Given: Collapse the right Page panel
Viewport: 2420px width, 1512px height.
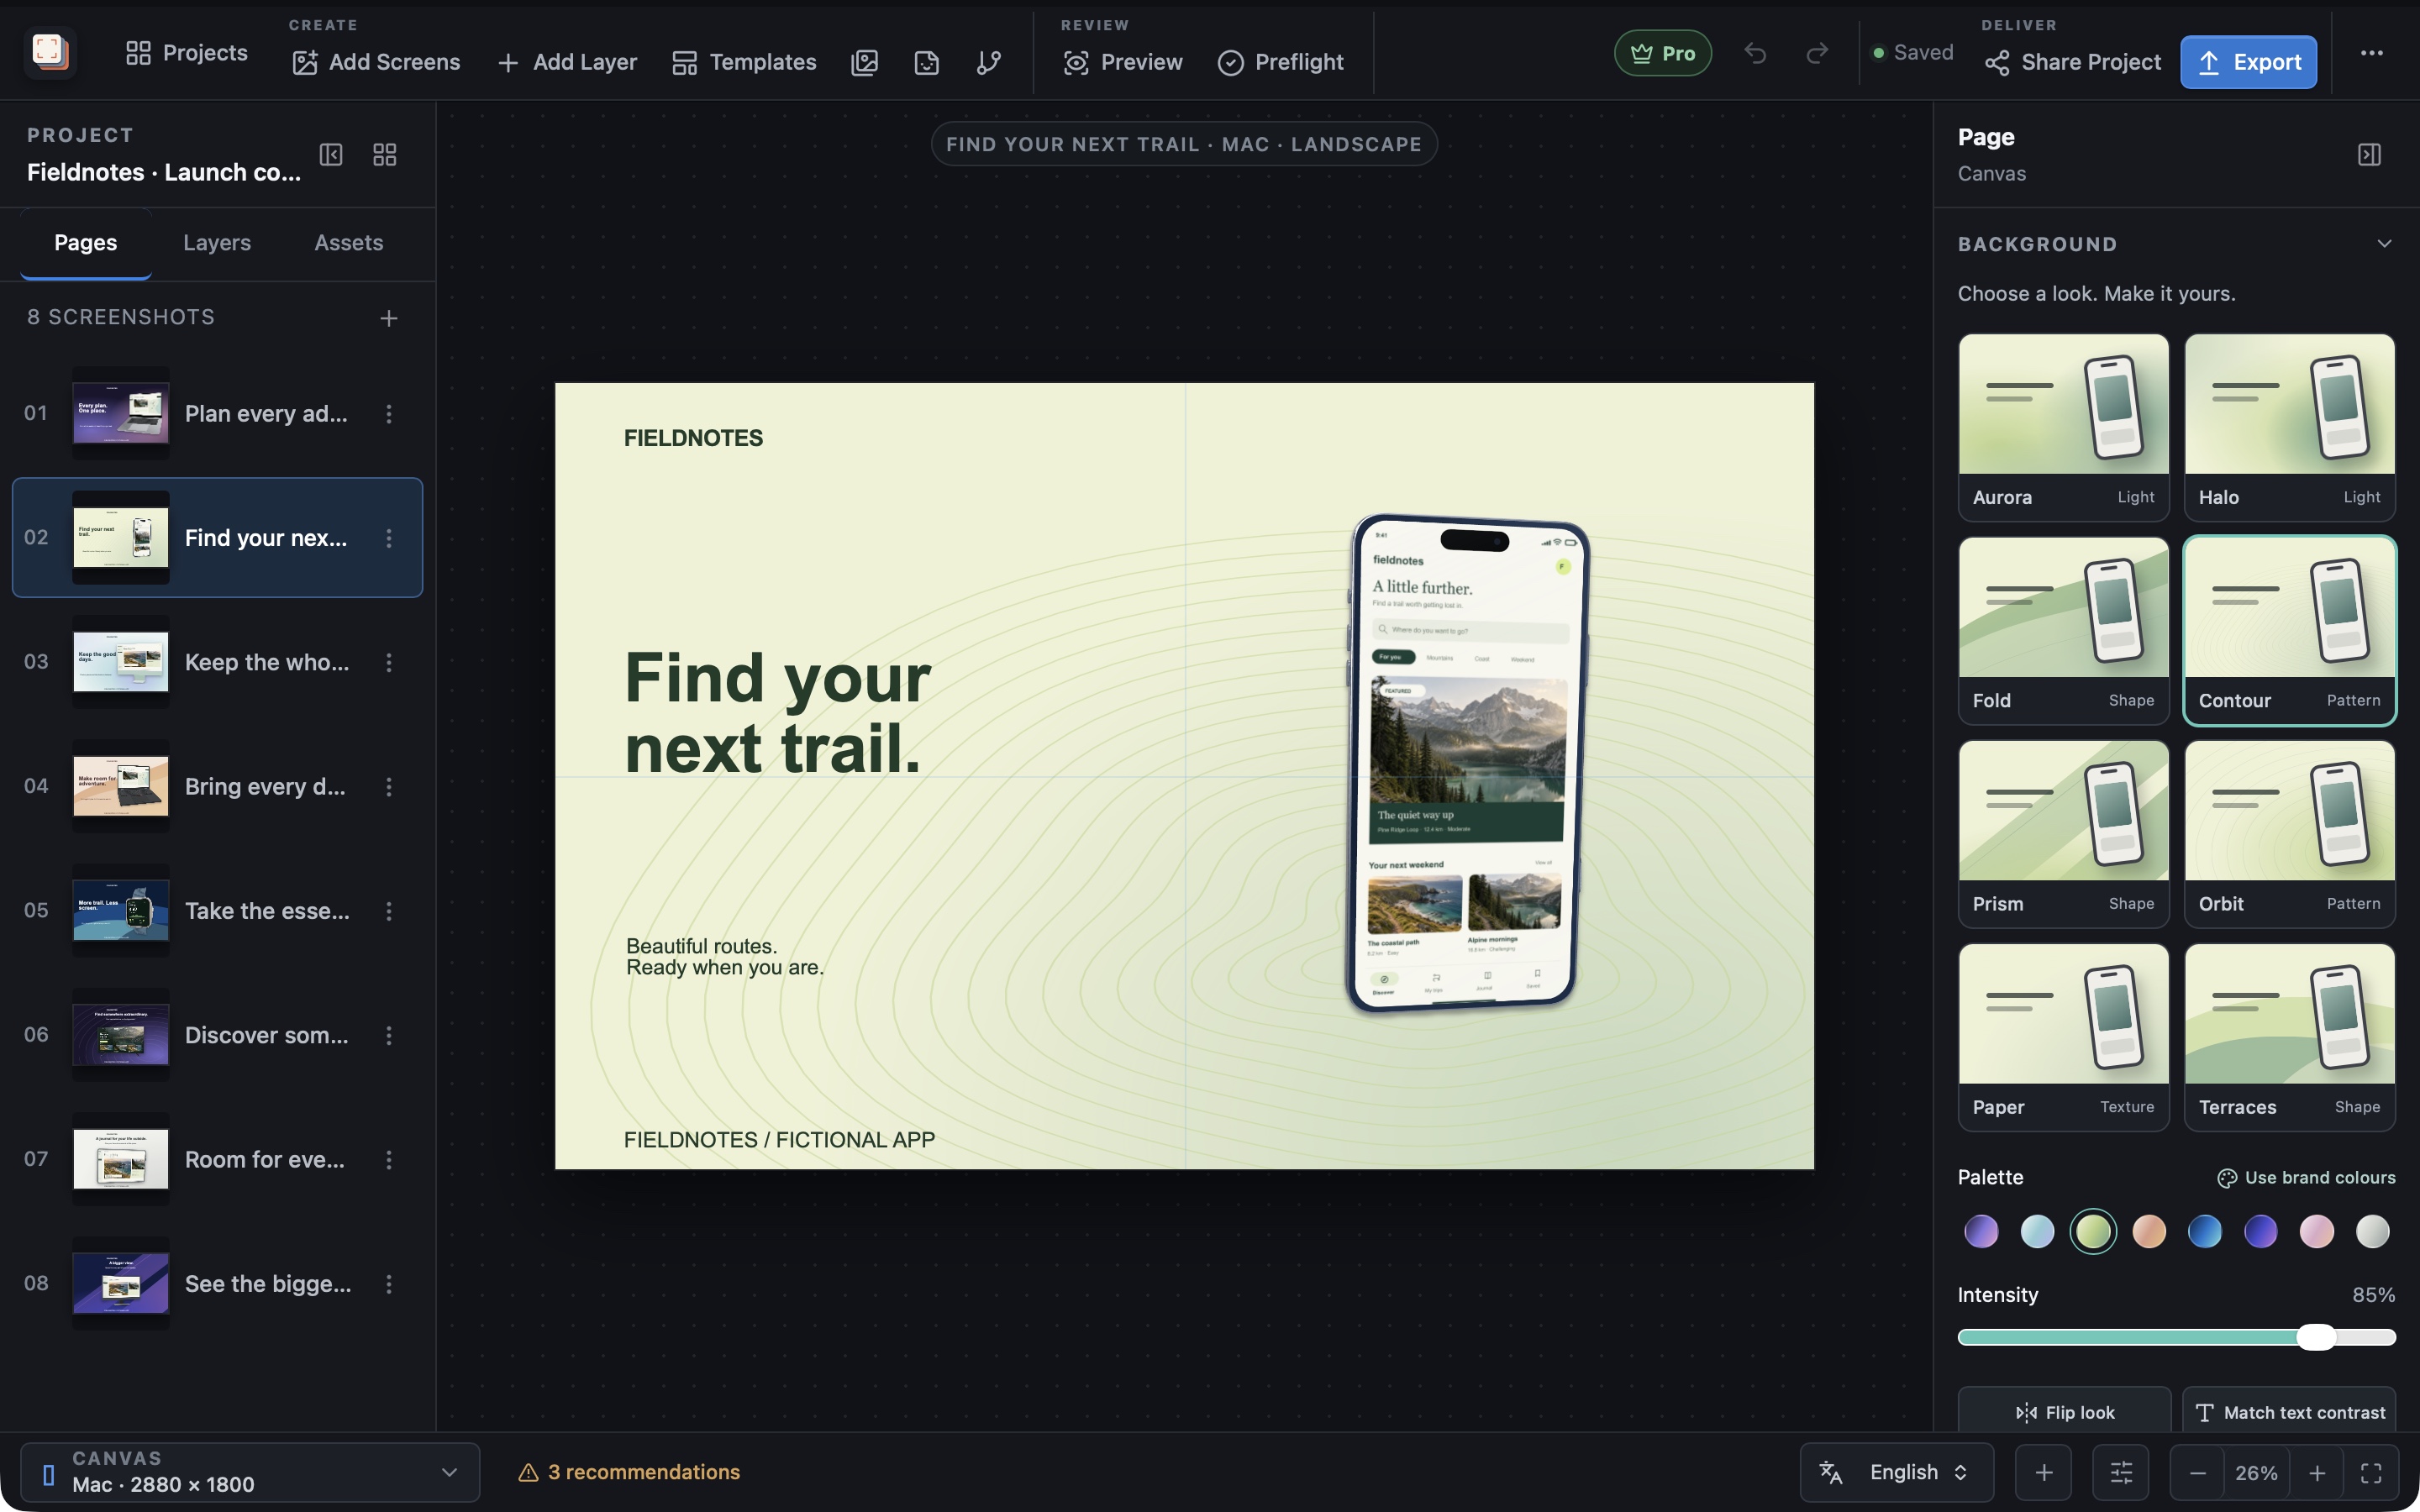Looking at the screenshot, I should point(2369,155).
